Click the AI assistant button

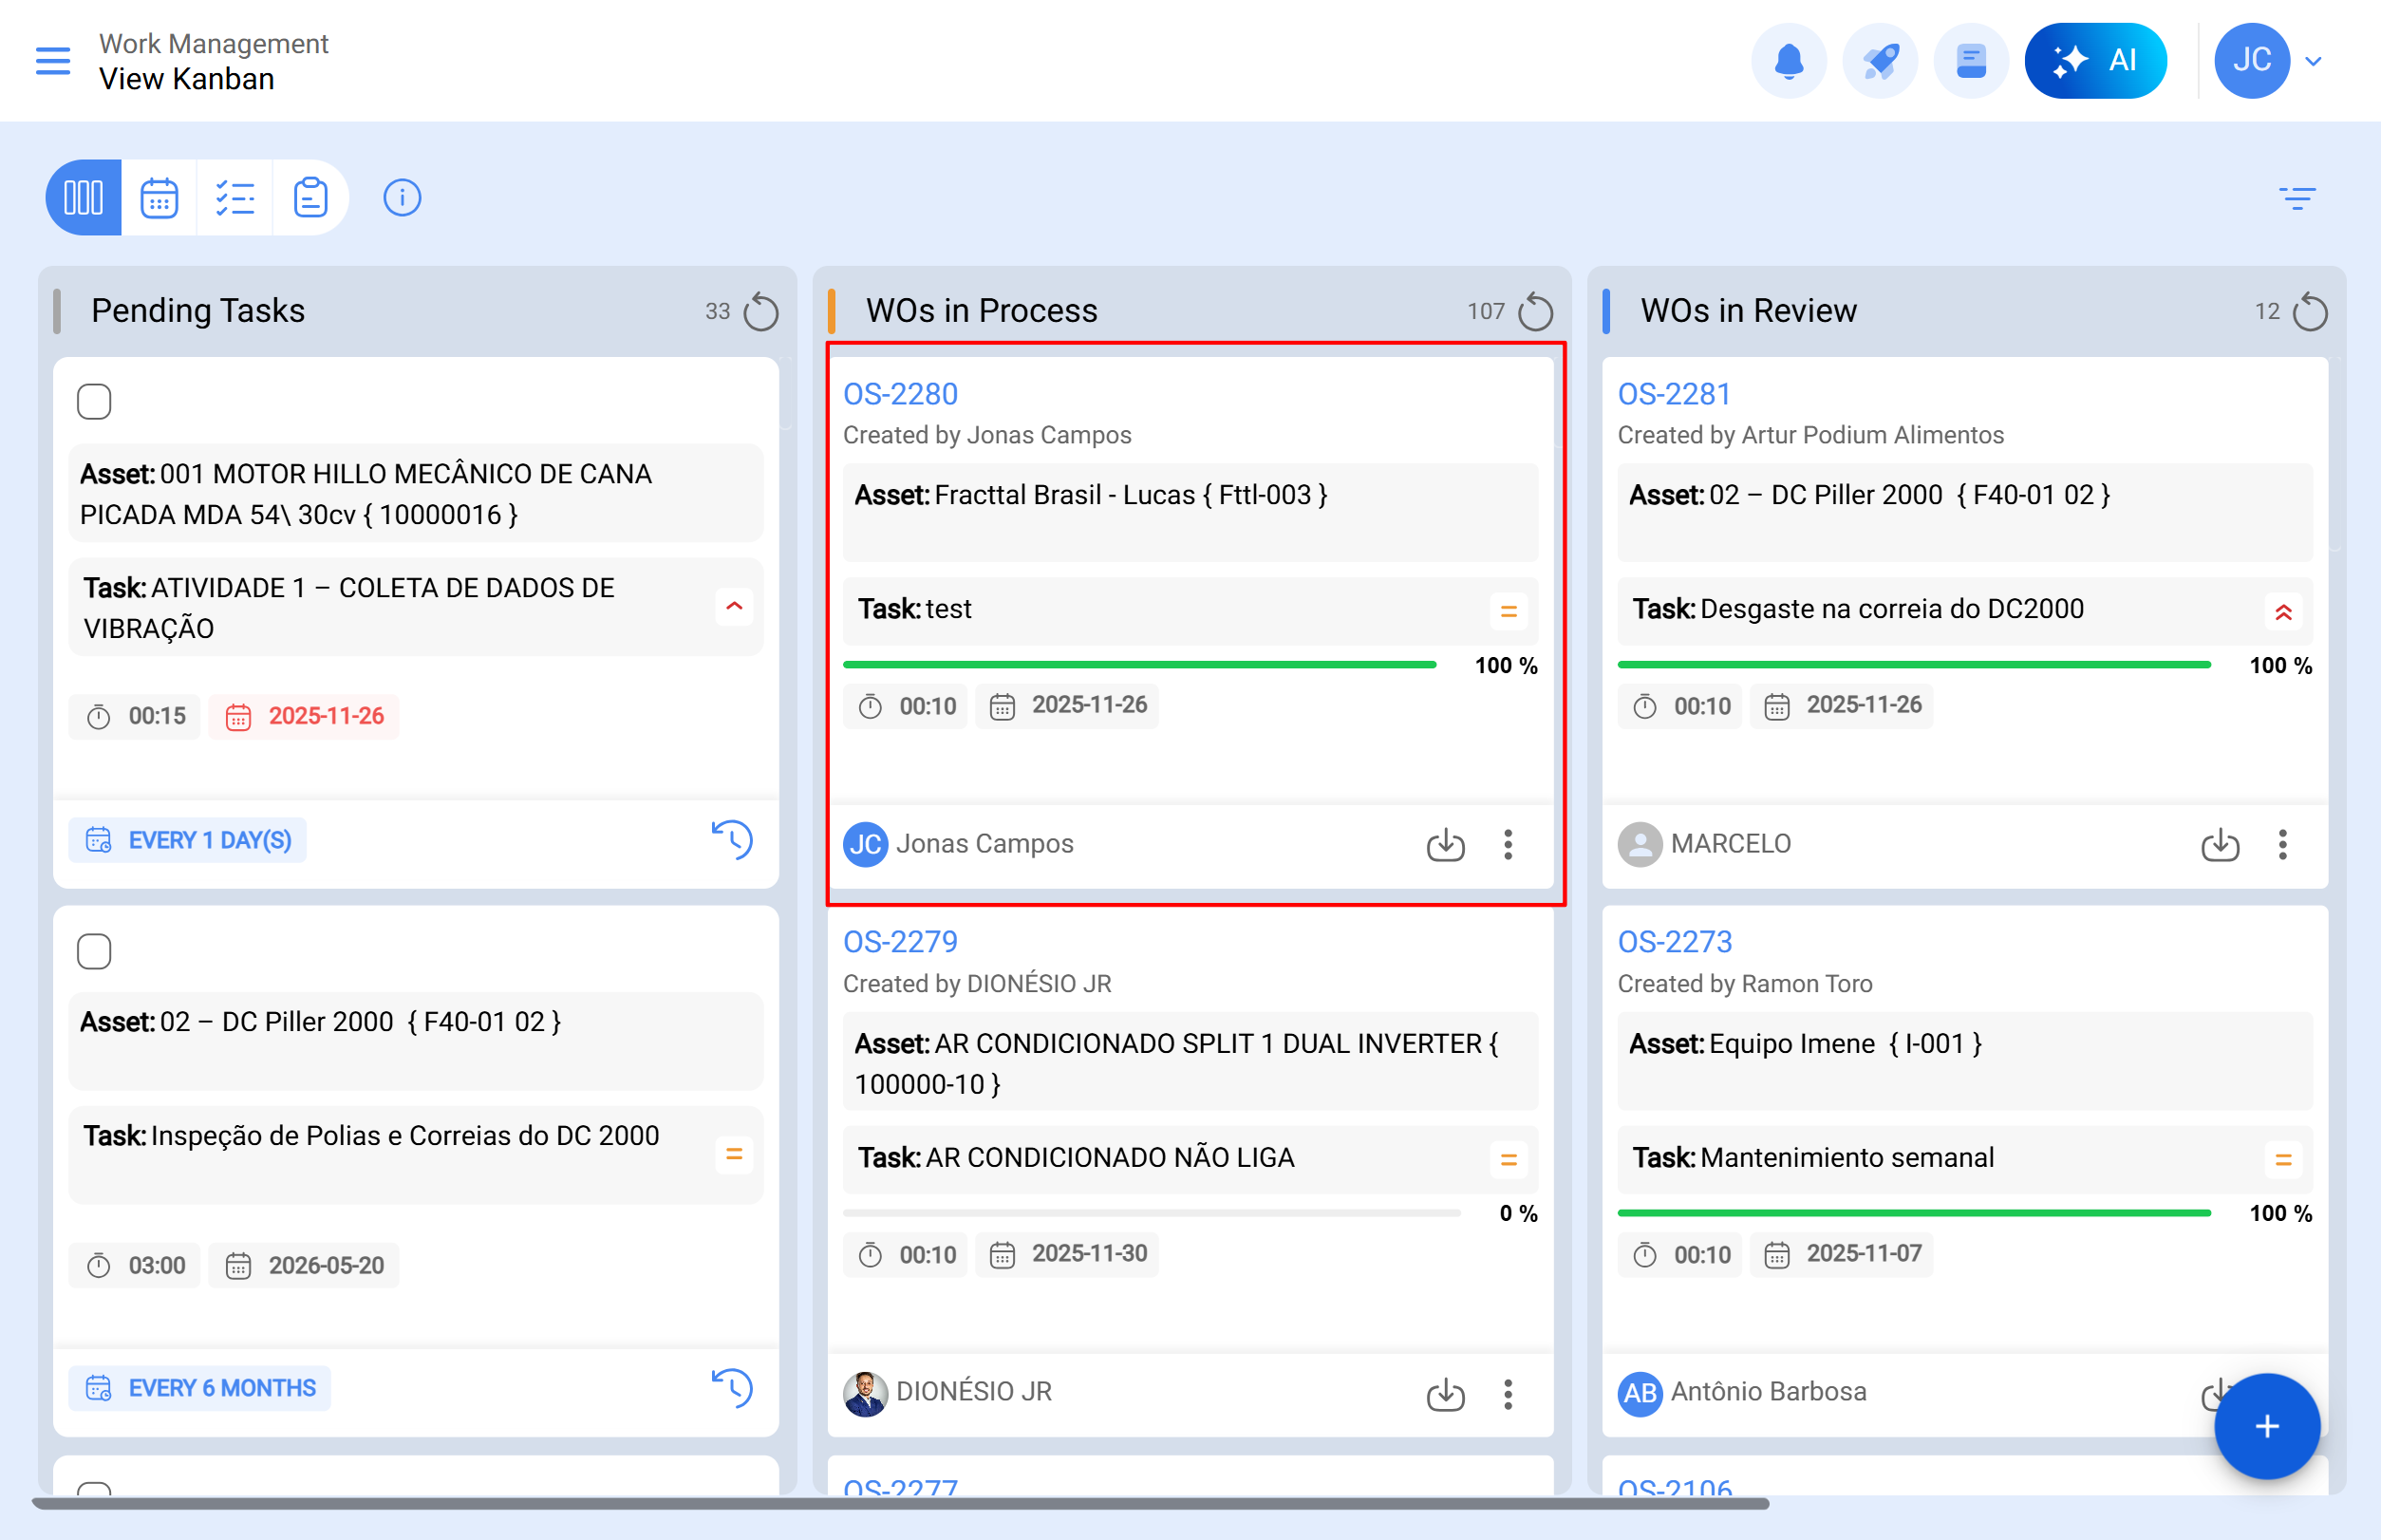[x=2095, y=61]
